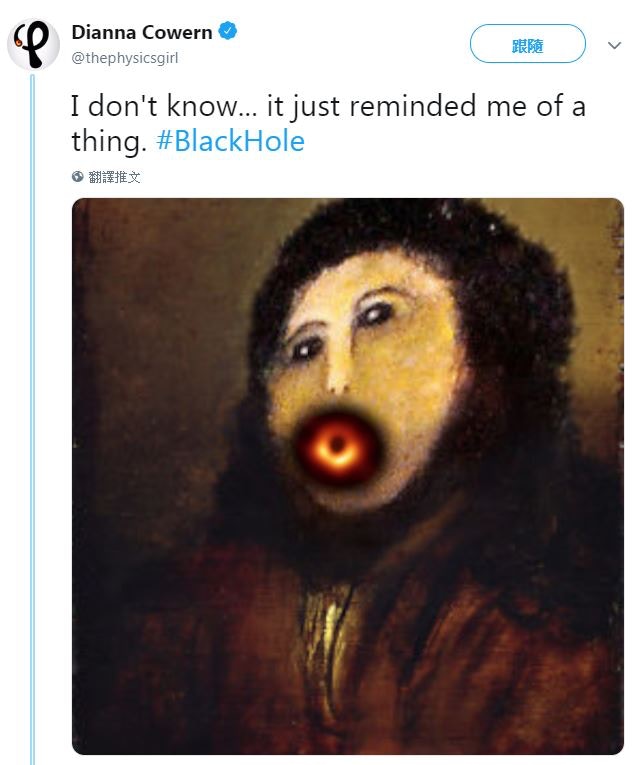
Task: Click the 翻譯推文 translate tweet link
Action: [114, 177]
